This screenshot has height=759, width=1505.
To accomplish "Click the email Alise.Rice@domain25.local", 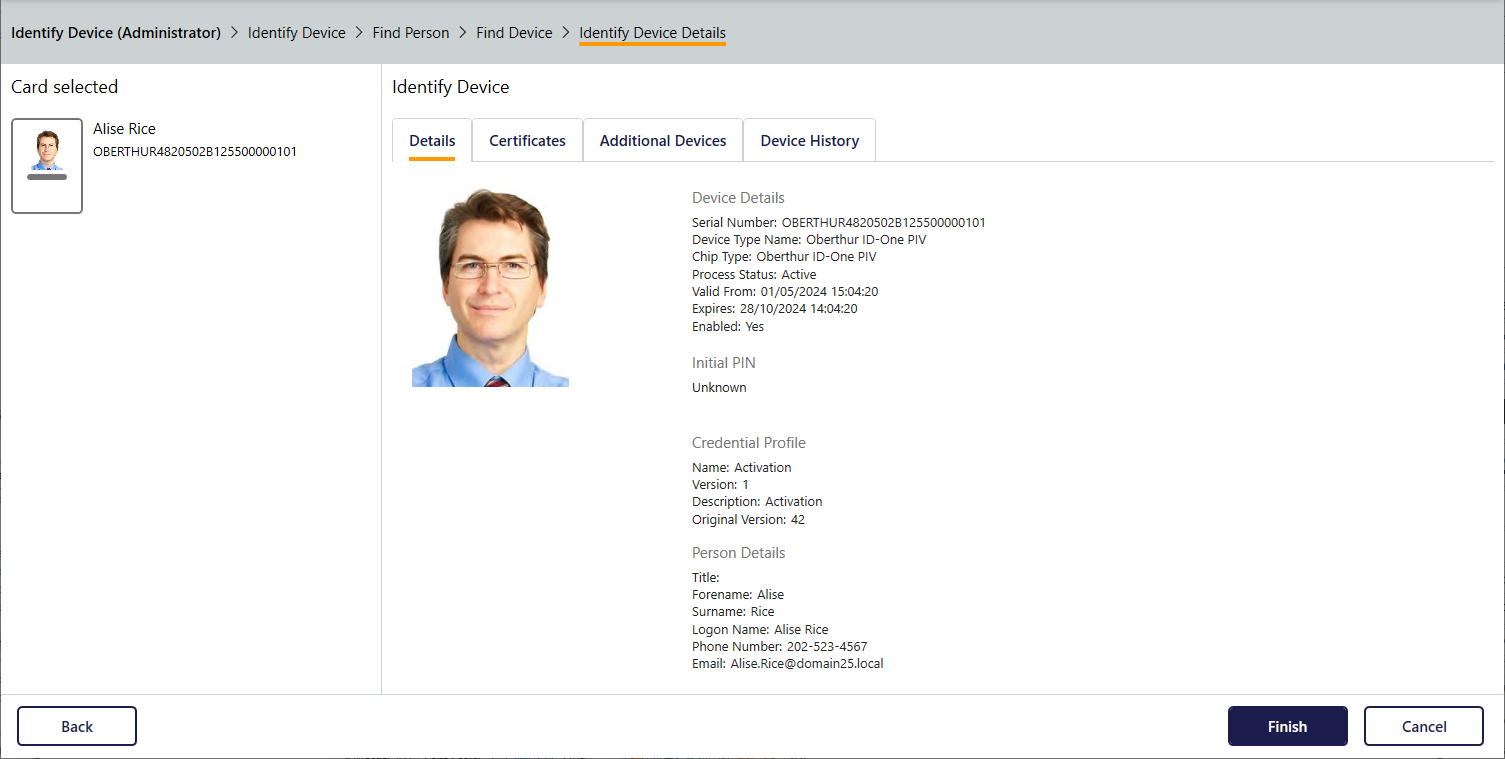I will 806,664.
